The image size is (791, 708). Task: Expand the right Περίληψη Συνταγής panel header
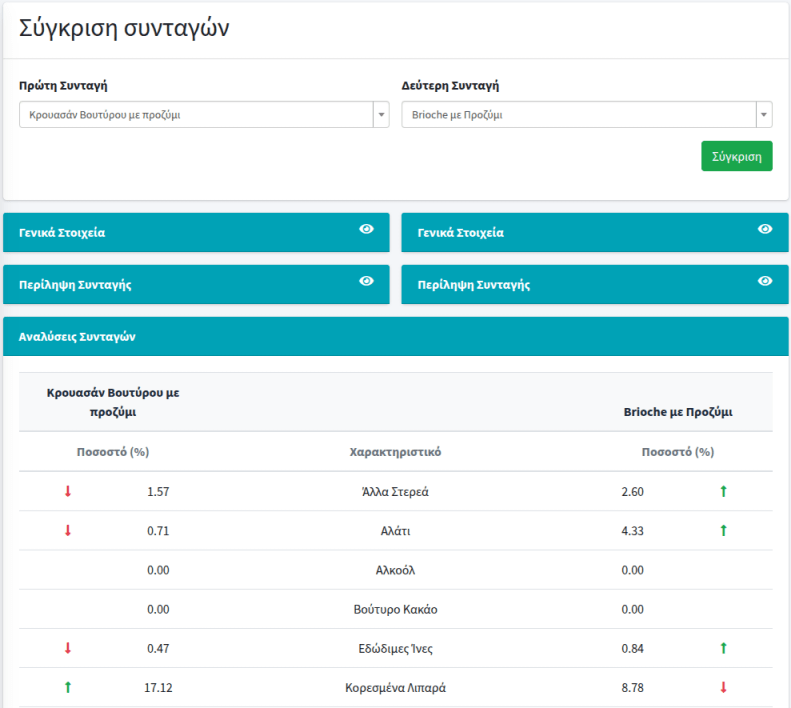[x=595, y=284]
